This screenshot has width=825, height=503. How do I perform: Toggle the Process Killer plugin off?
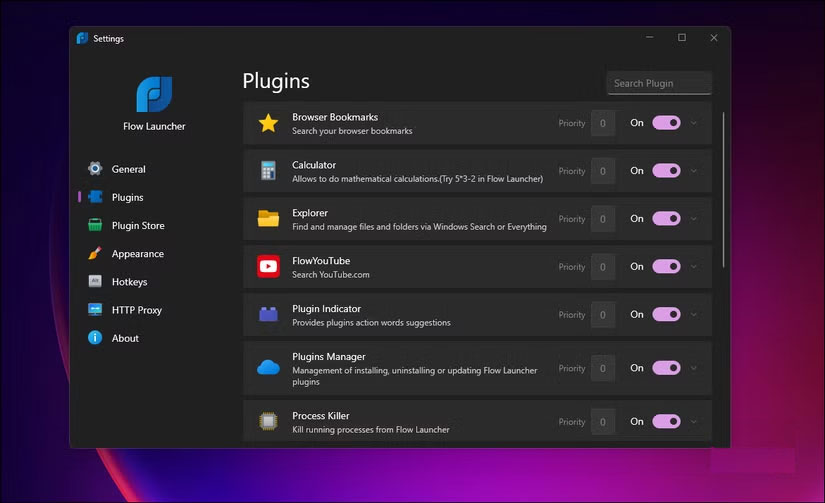pyautogui.click(x=666, y=421)
